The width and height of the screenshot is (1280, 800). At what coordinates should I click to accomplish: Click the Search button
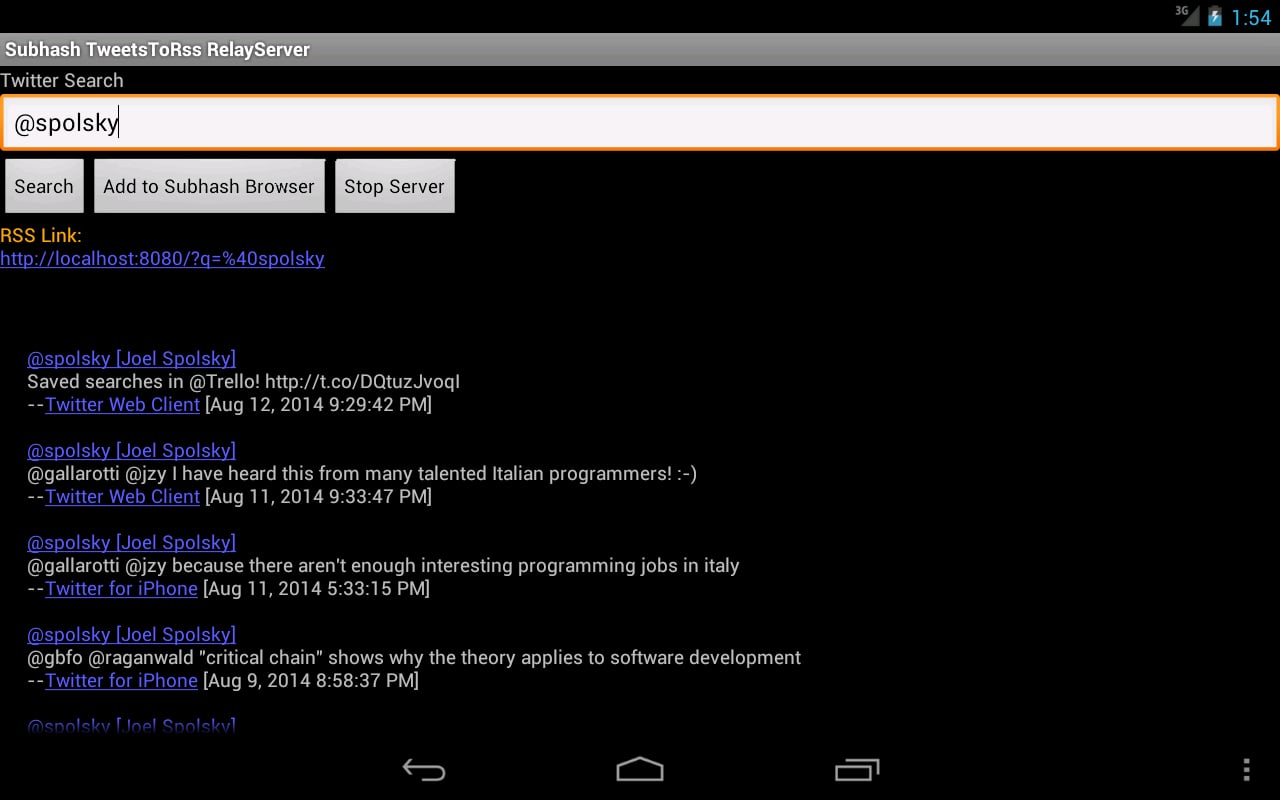(44, 186)
